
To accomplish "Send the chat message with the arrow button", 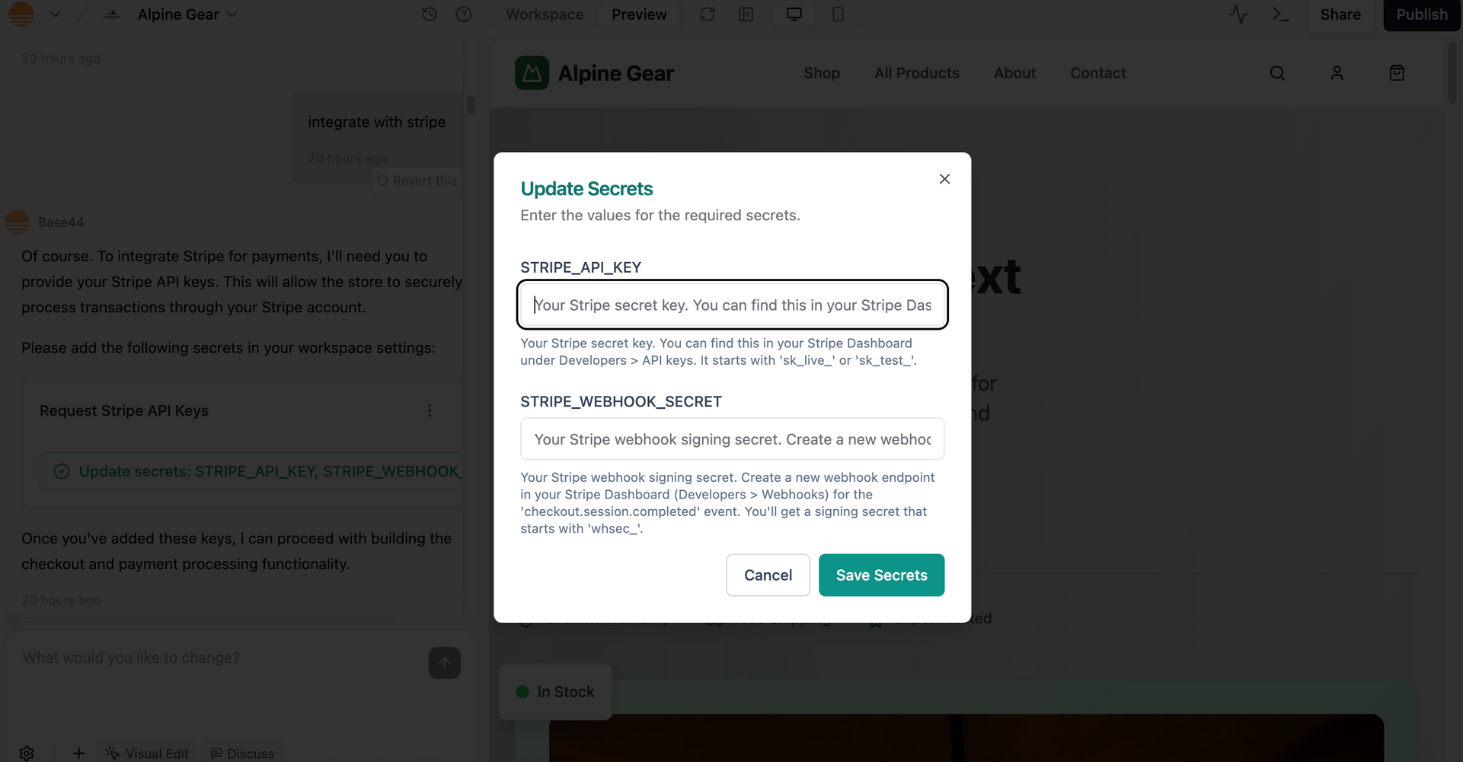I will pyautogui.click(x=445, y=663).
